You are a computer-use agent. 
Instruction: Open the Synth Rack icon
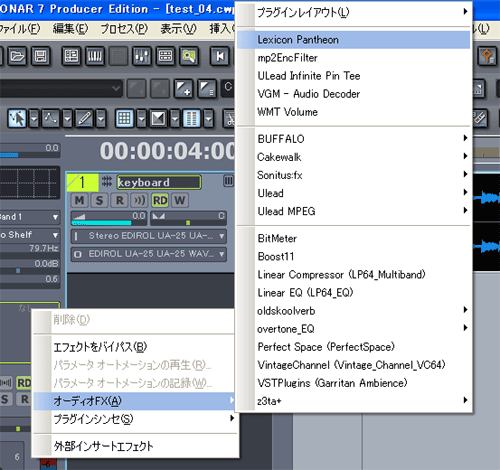tap(165, 56)
